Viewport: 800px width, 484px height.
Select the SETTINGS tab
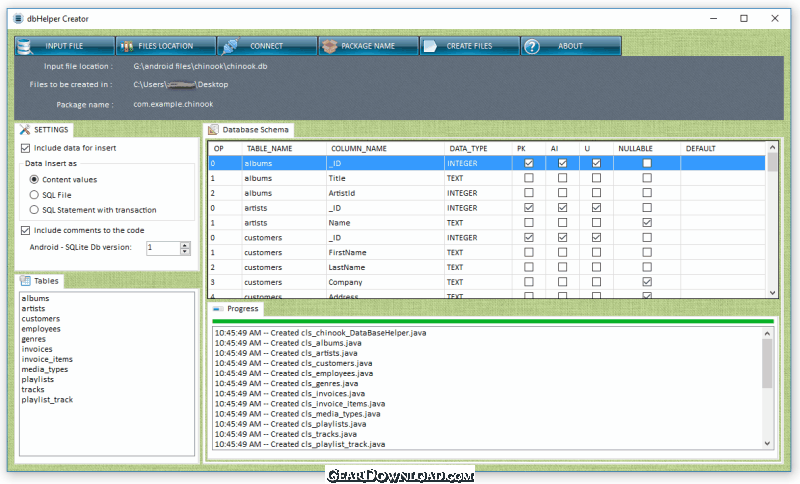click(x=44, y=130)
